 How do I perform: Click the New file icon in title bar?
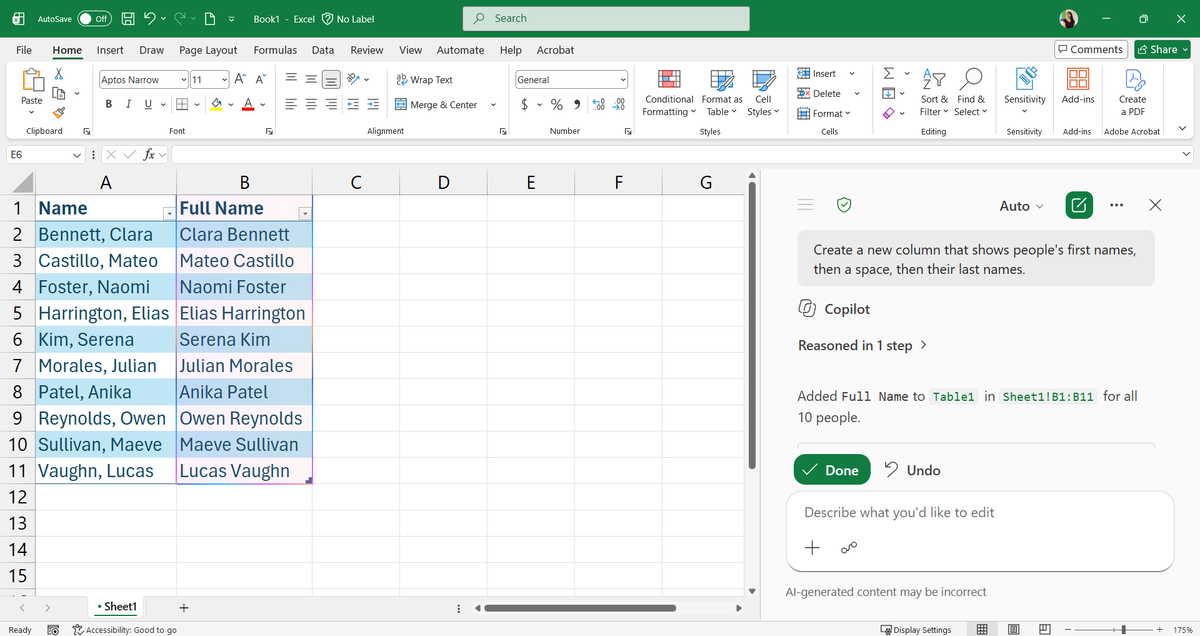coord(211,19)
